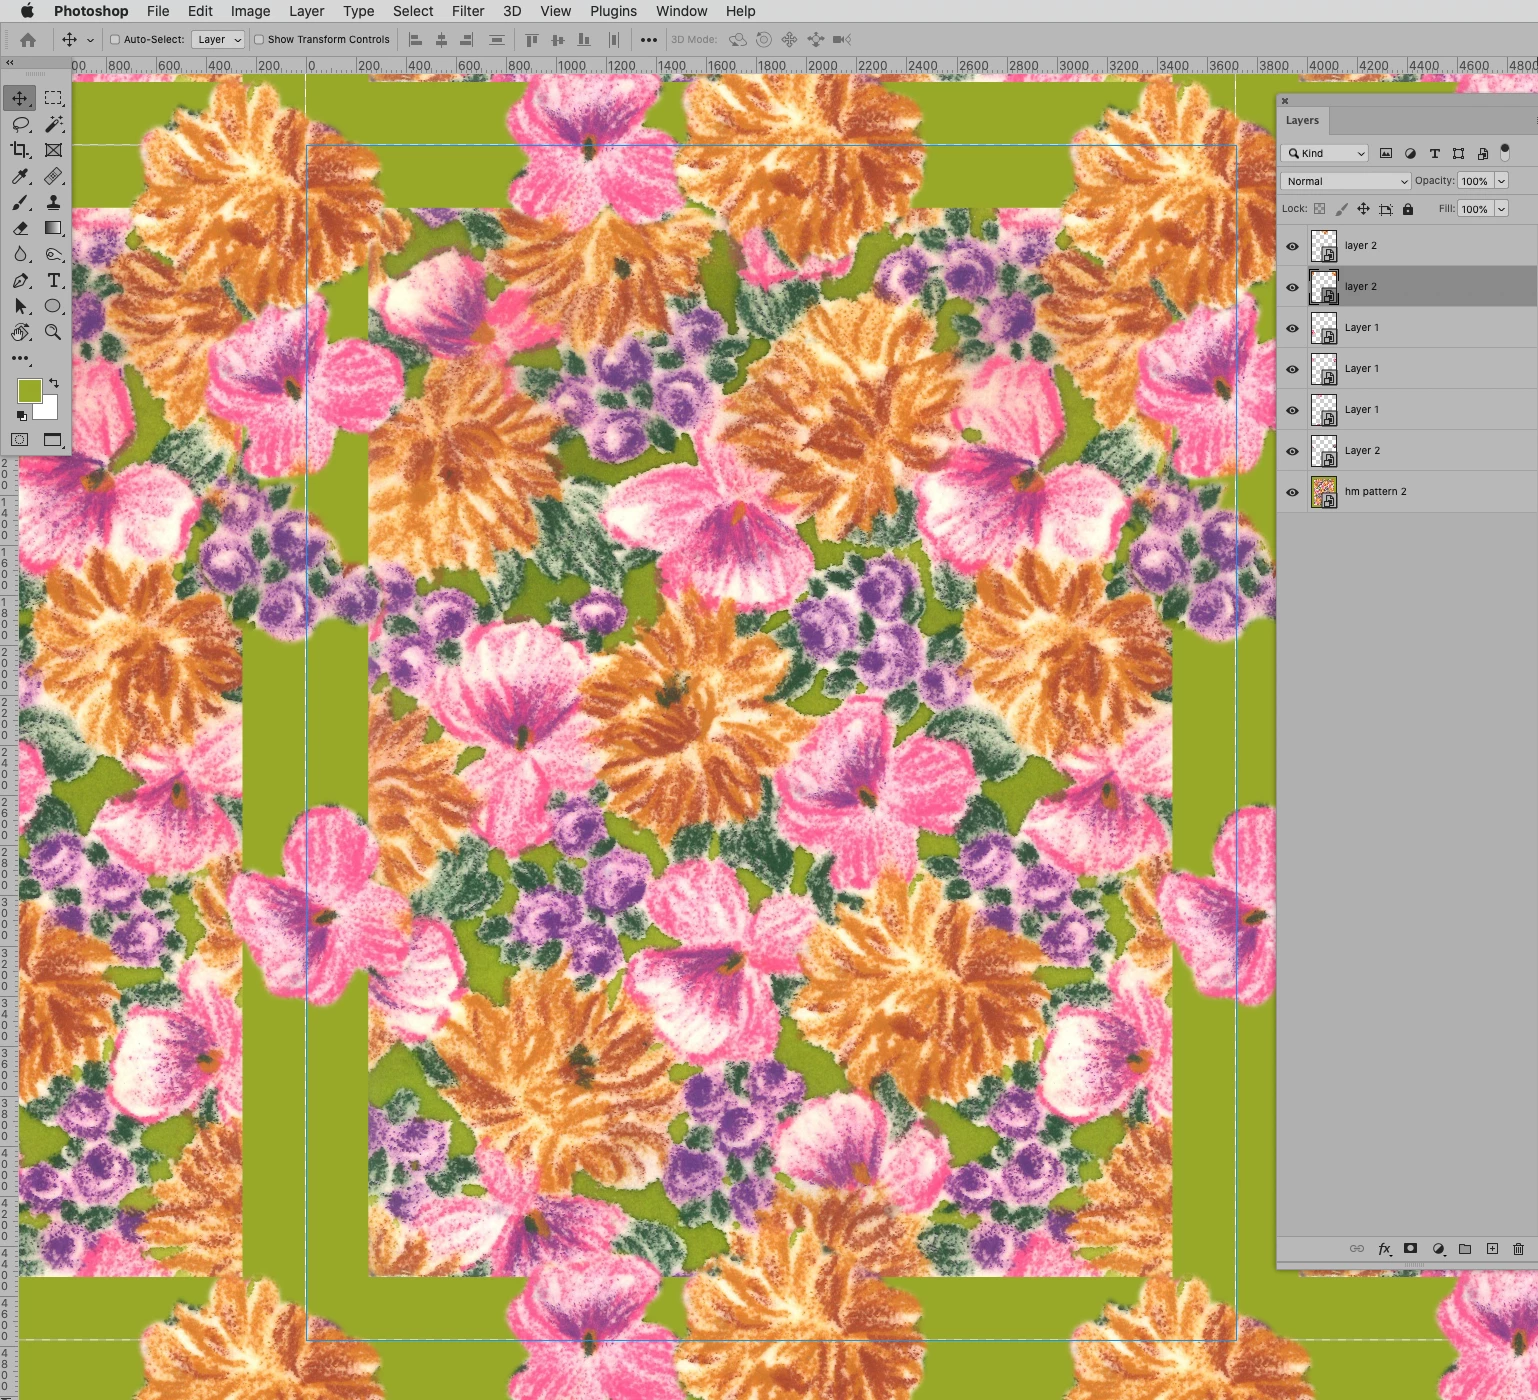Image resolution: width=1538 pixels, height=1400 pixels.
Task: Open the Screen Mode options icon
Action: 53,440
